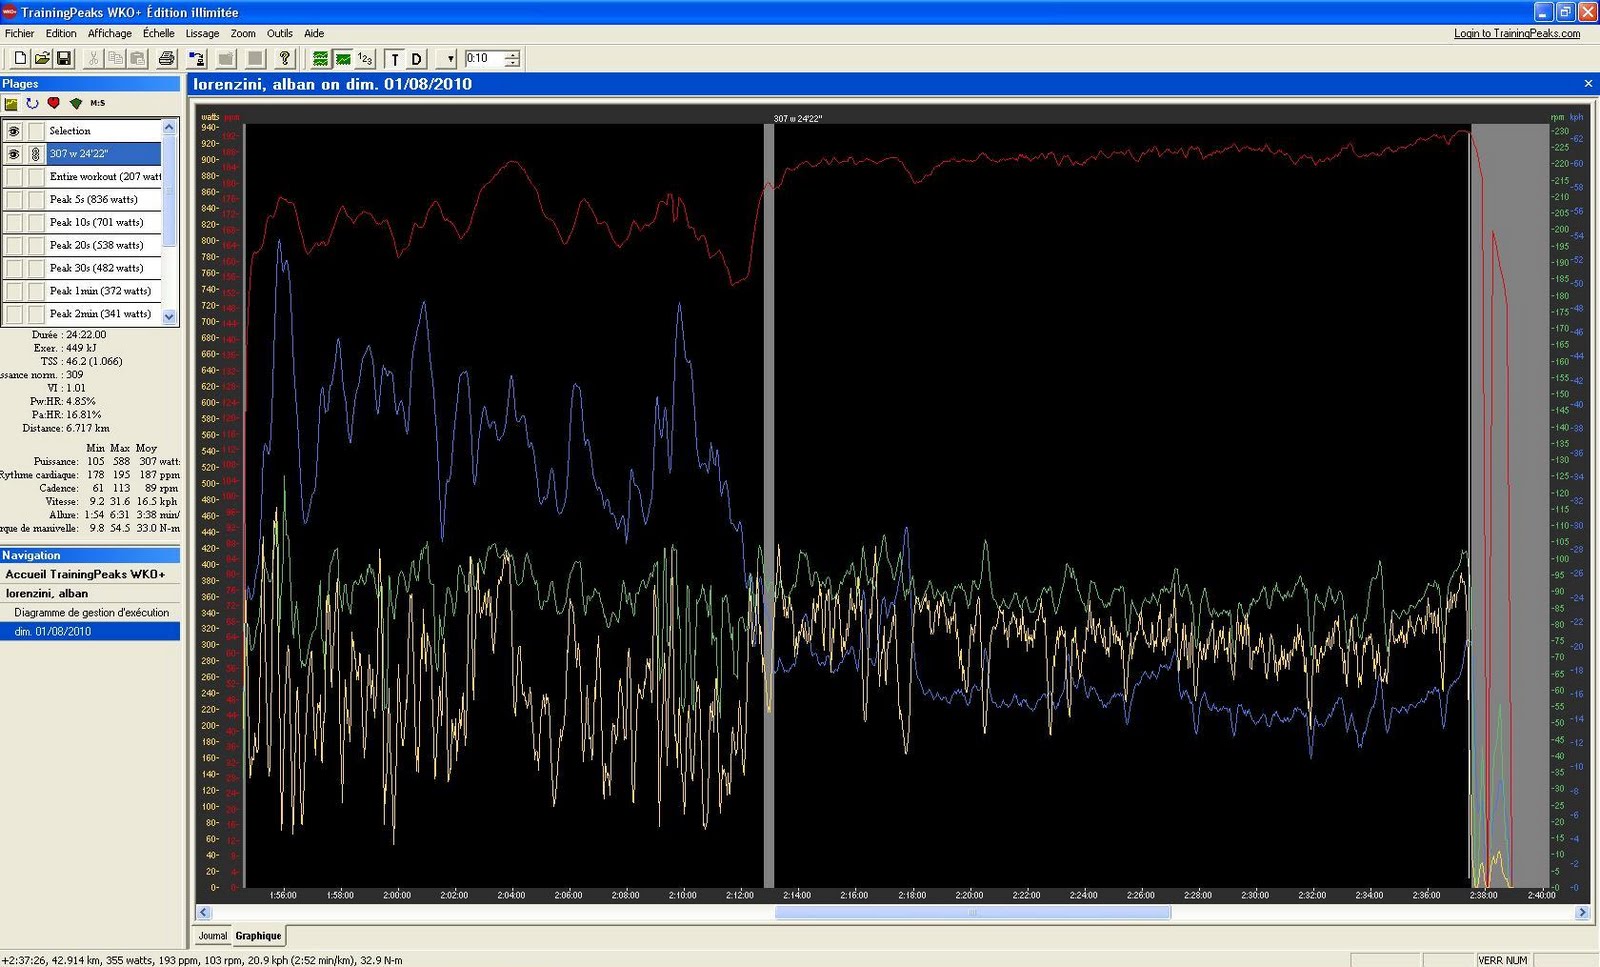Click the red heart icon in Plages
Image resolution: width=1600 pixels, height=967 pixels.
point(54,103)
